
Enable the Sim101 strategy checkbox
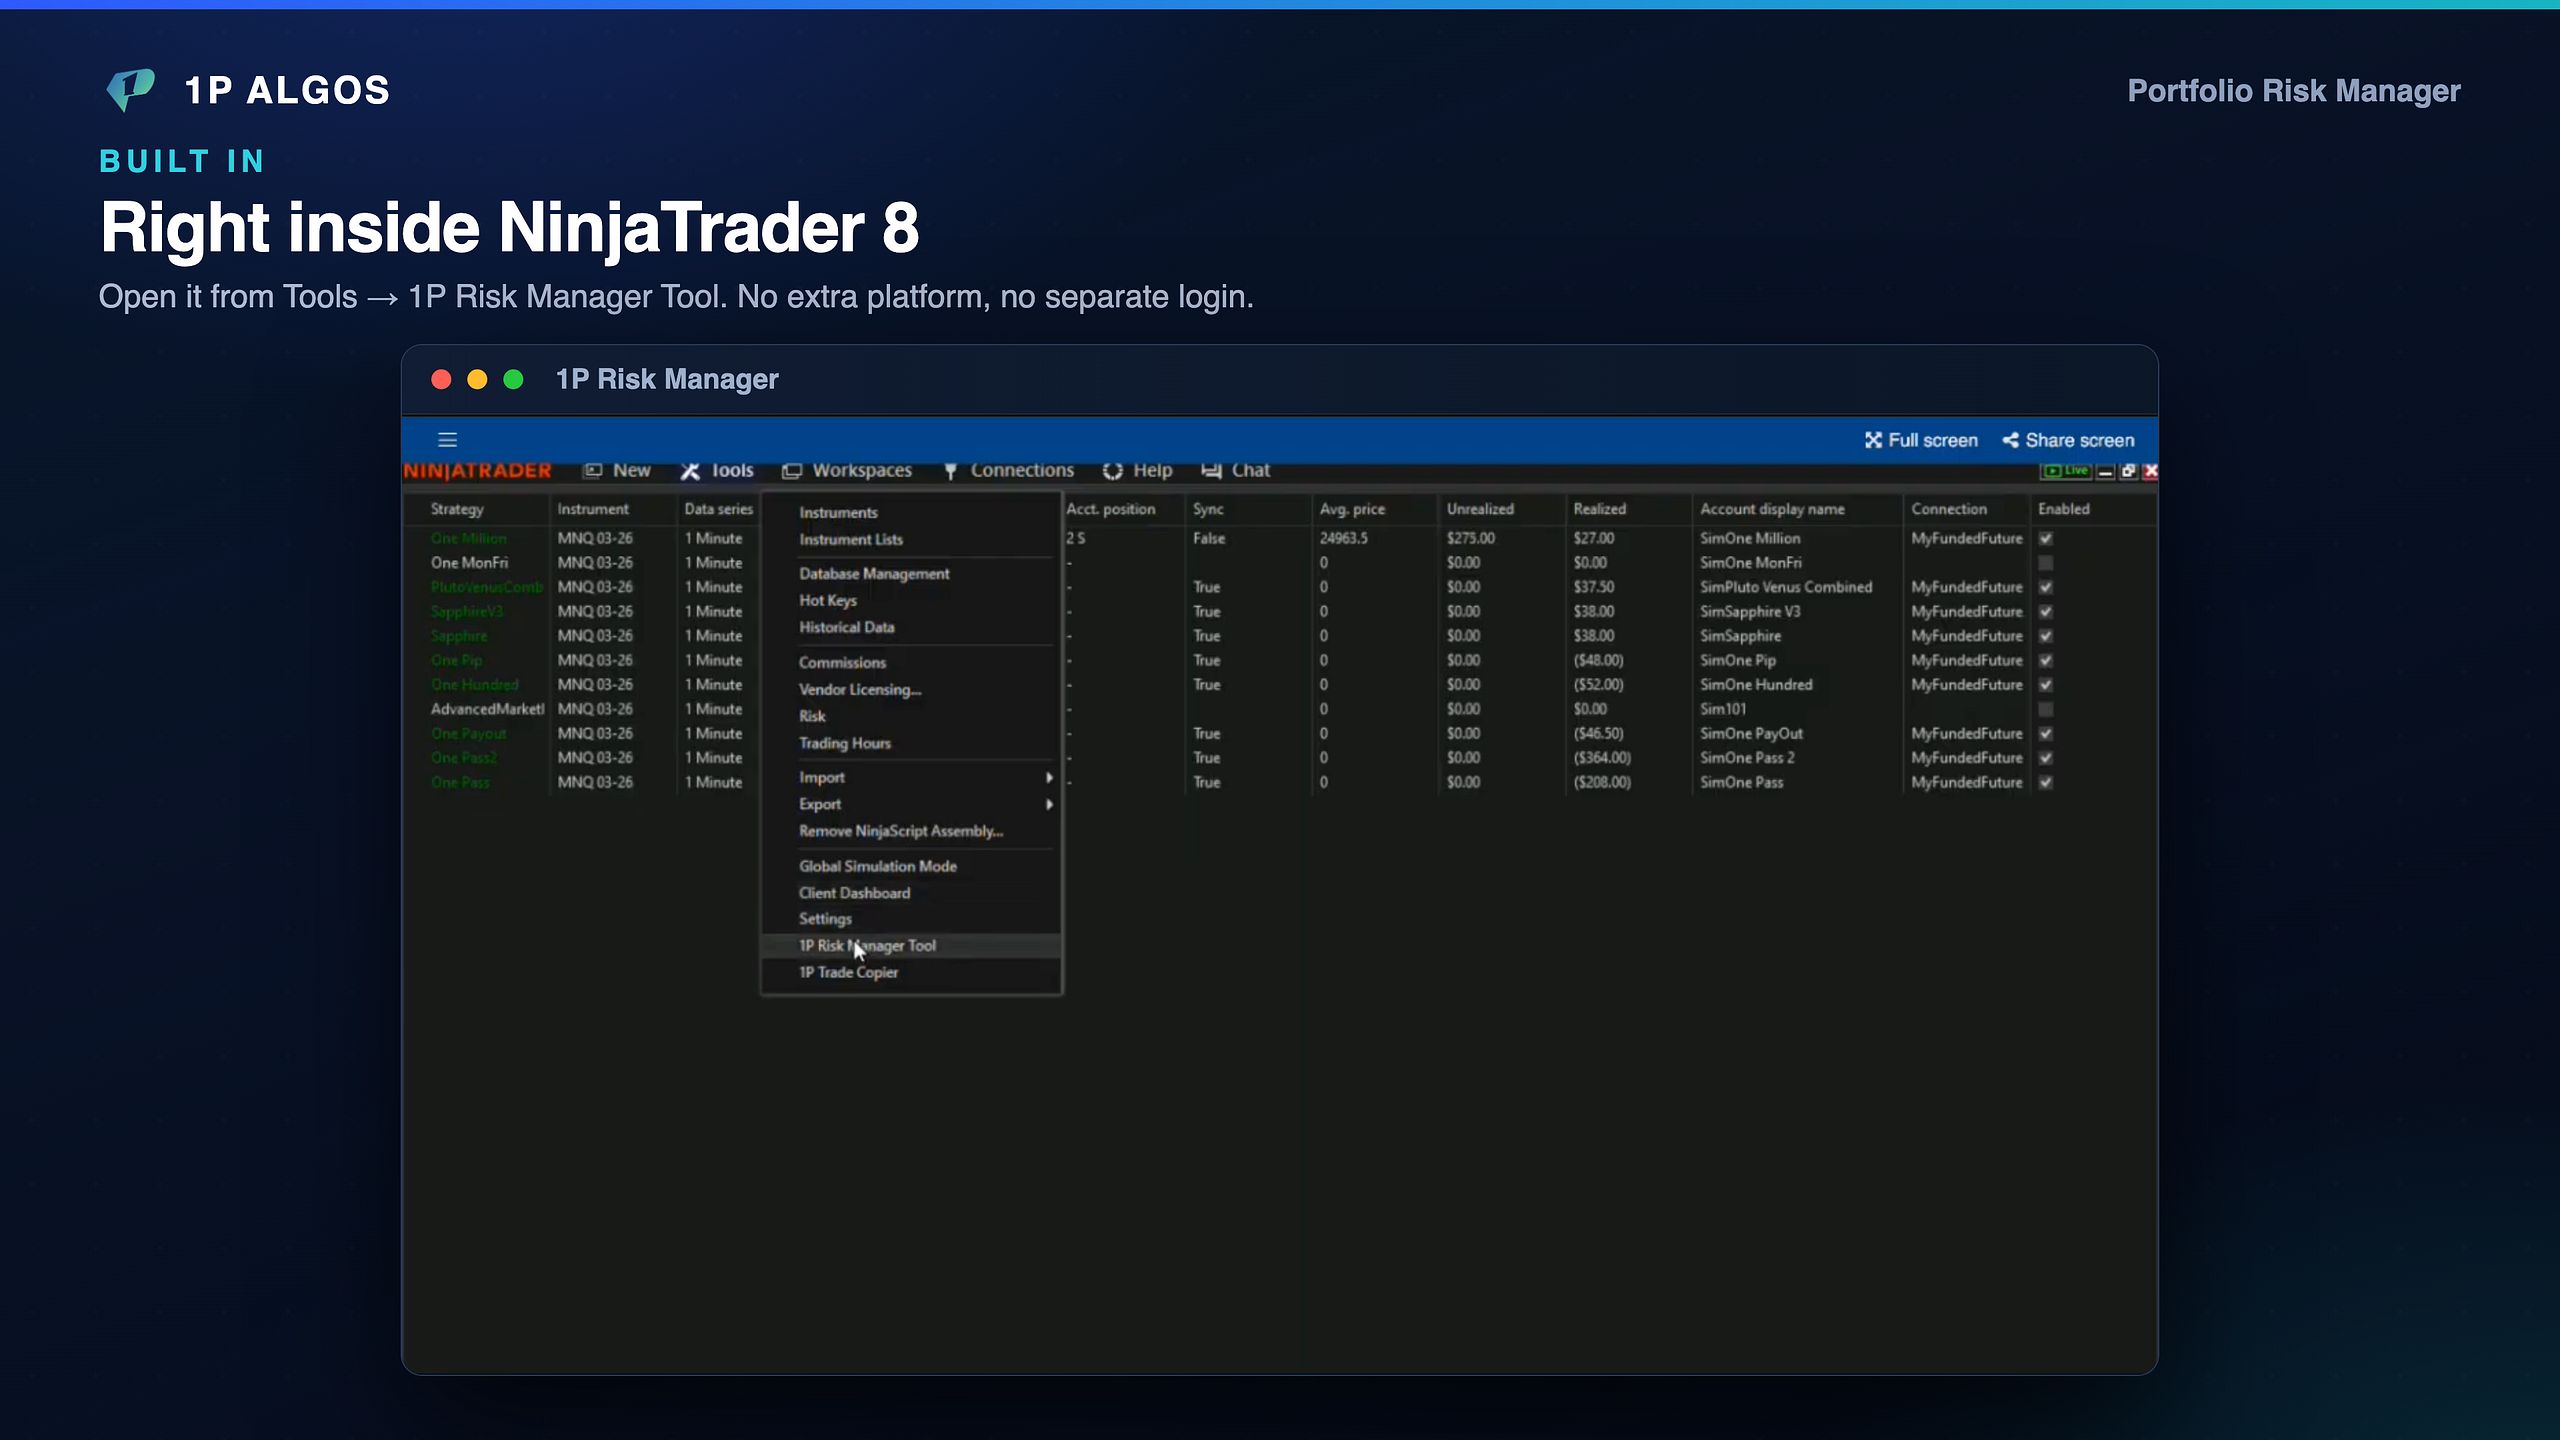(x=2046, y=709)
